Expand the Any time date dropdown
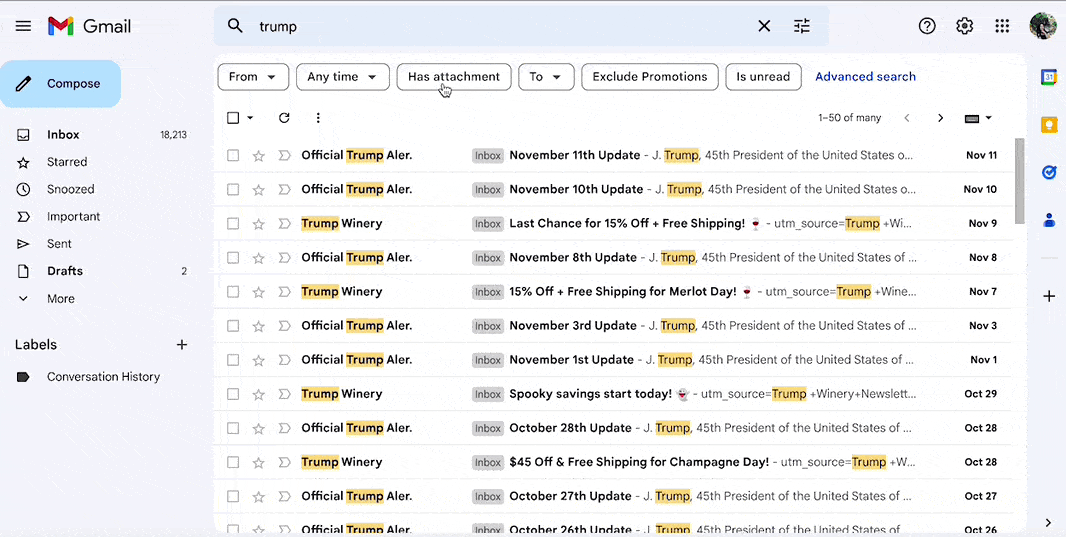Screen dimensions: 1066x537 point(342,77)
